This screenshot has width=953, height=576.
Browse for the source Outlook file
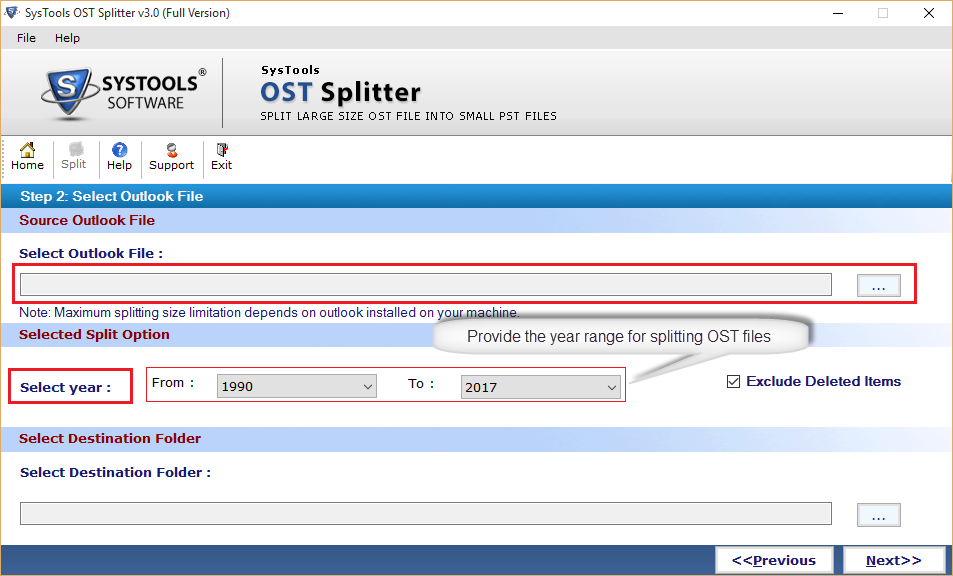(x=879, y=286)
